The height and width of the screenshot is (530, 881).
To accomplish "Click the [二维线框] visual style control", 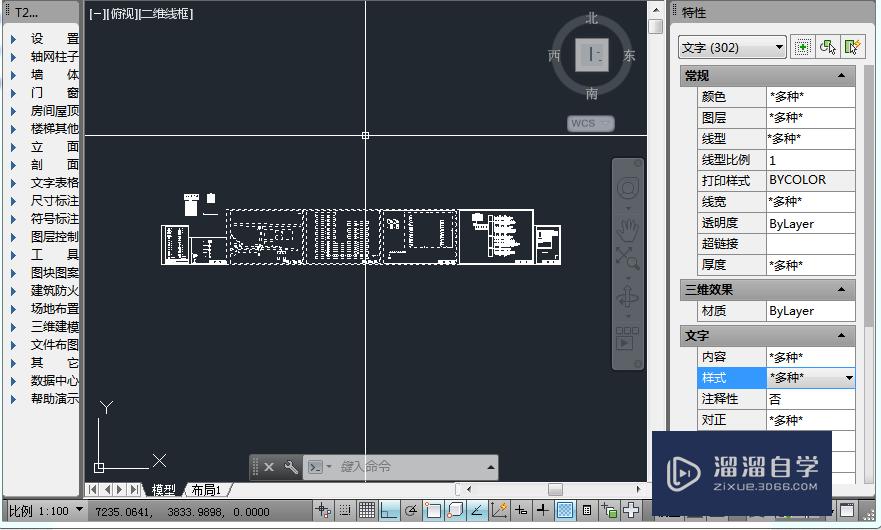I will pos(165,13).
